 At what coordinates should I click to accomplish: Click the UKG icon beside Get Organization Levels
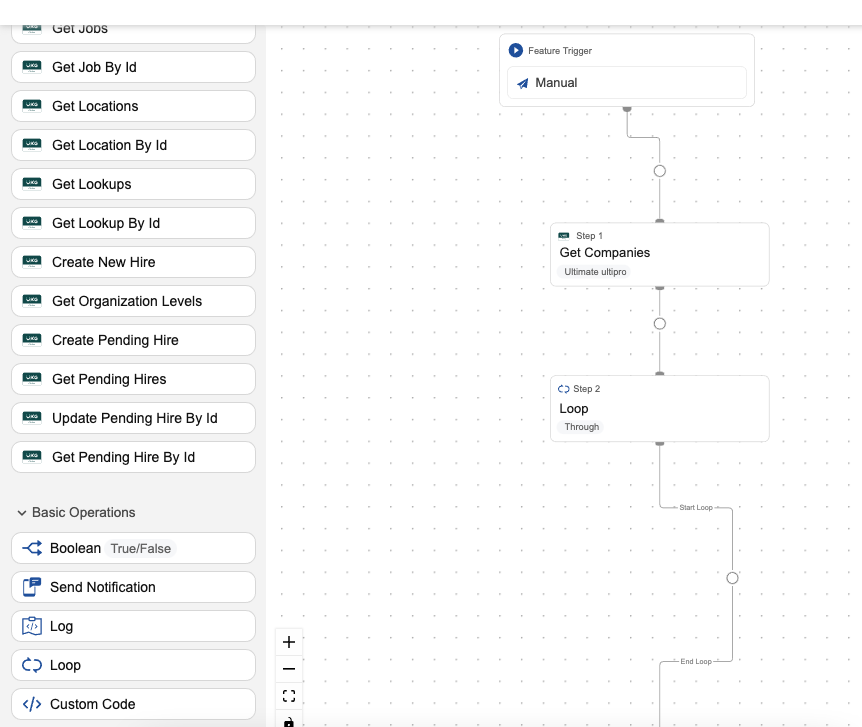click(32, 301)
